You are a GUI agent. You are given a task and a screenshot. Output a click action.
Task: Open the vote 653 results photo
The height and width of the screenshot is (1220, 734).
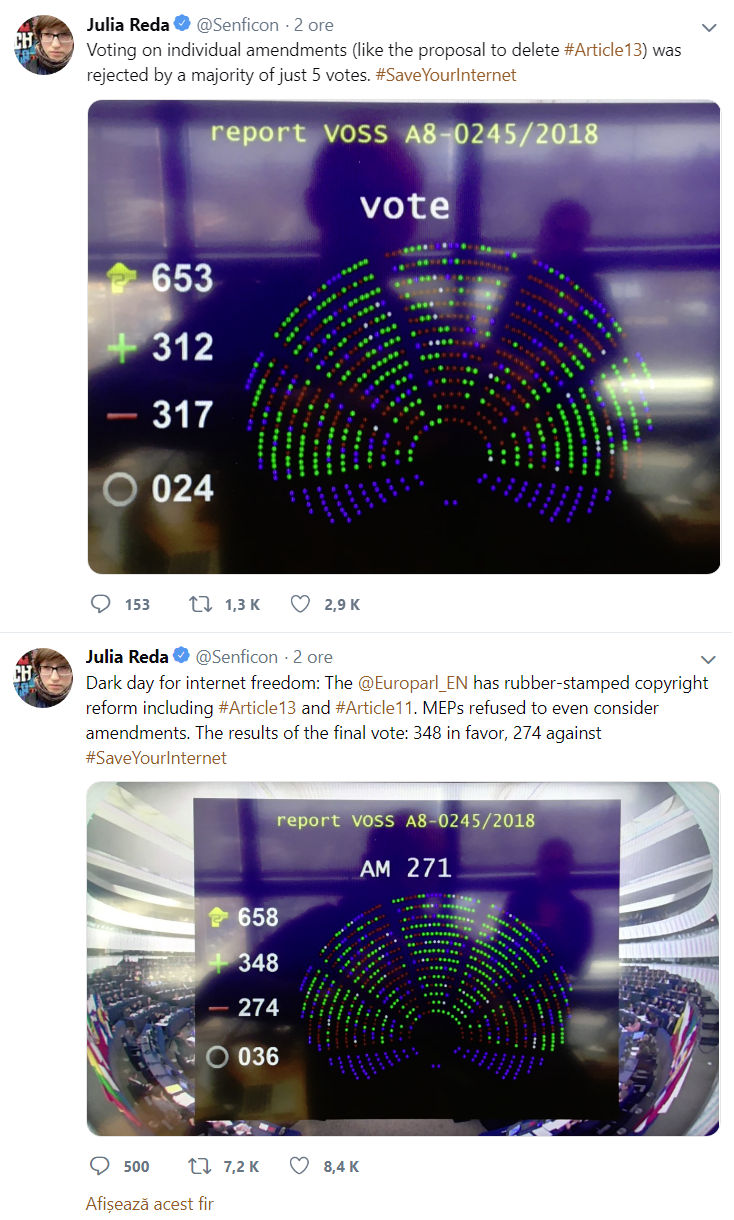[404, 337]
